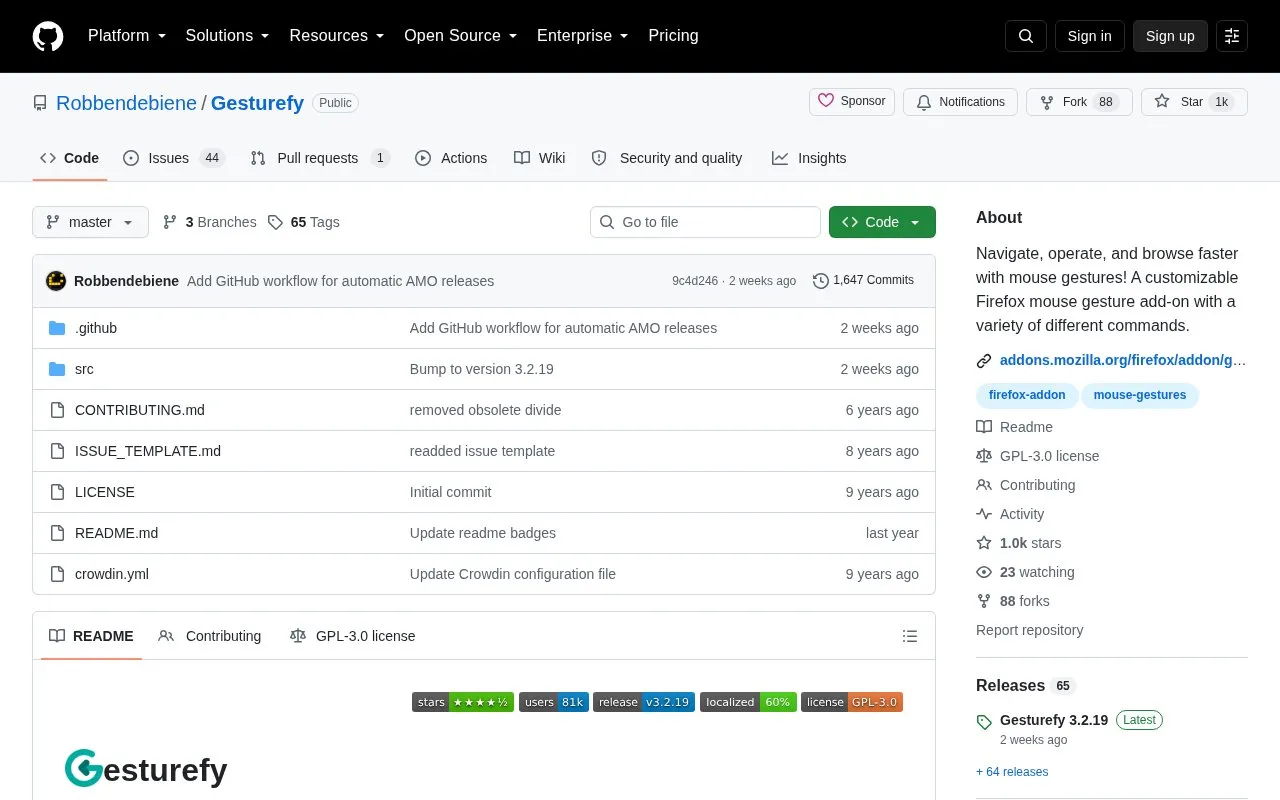Expand the green Code dropdown button
Screen dimensions: 1280x800
(x=882, y=222)
